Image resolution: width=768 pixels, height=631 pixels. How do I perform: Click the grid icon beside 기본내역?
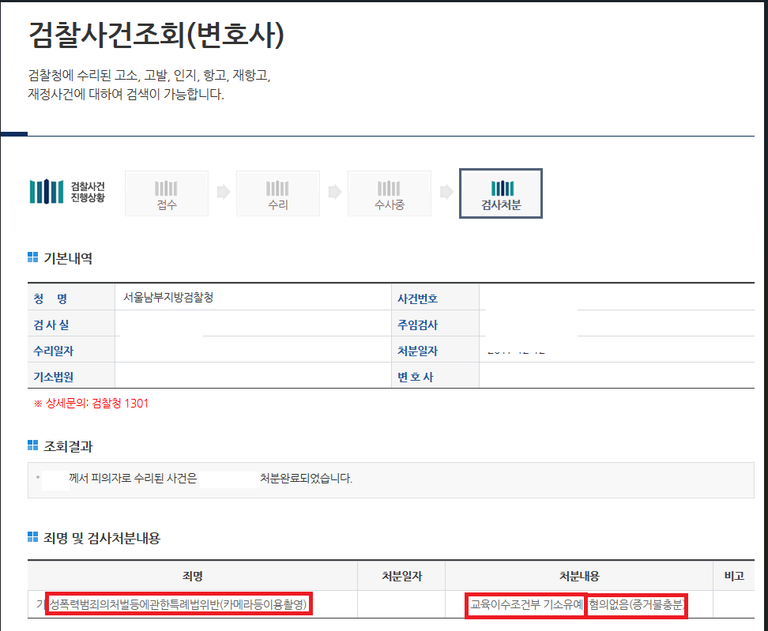[x=33, y=258]
